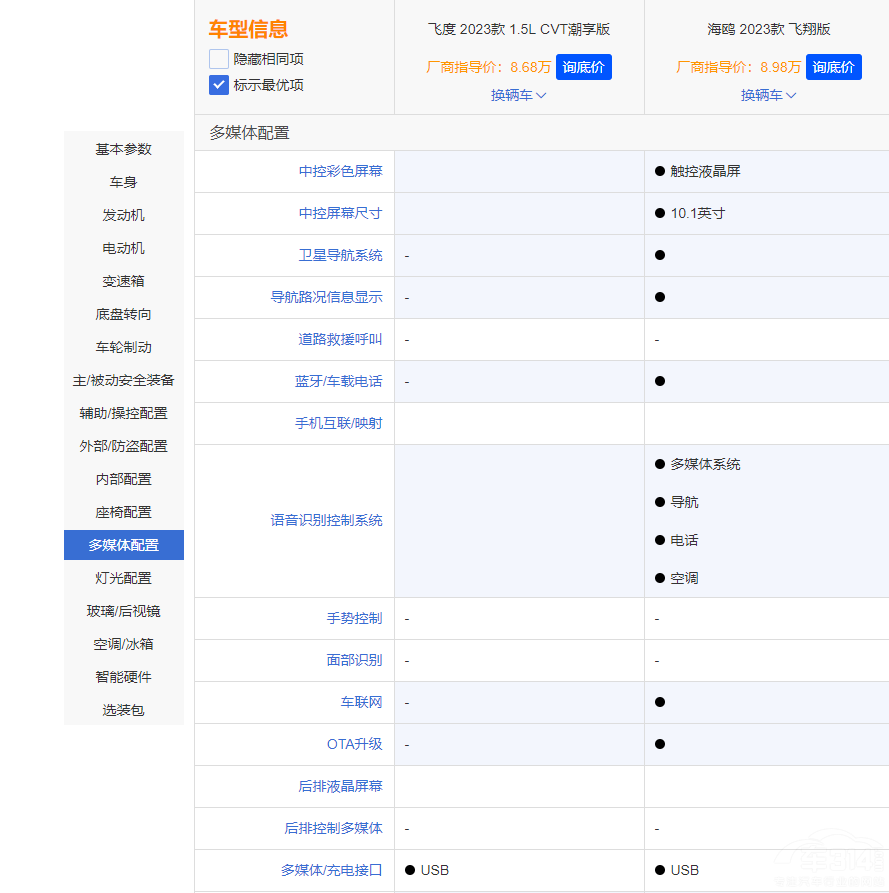
Task: Click 海鸥 2023款 飞翔版 title
Action: tap(768, 29)
